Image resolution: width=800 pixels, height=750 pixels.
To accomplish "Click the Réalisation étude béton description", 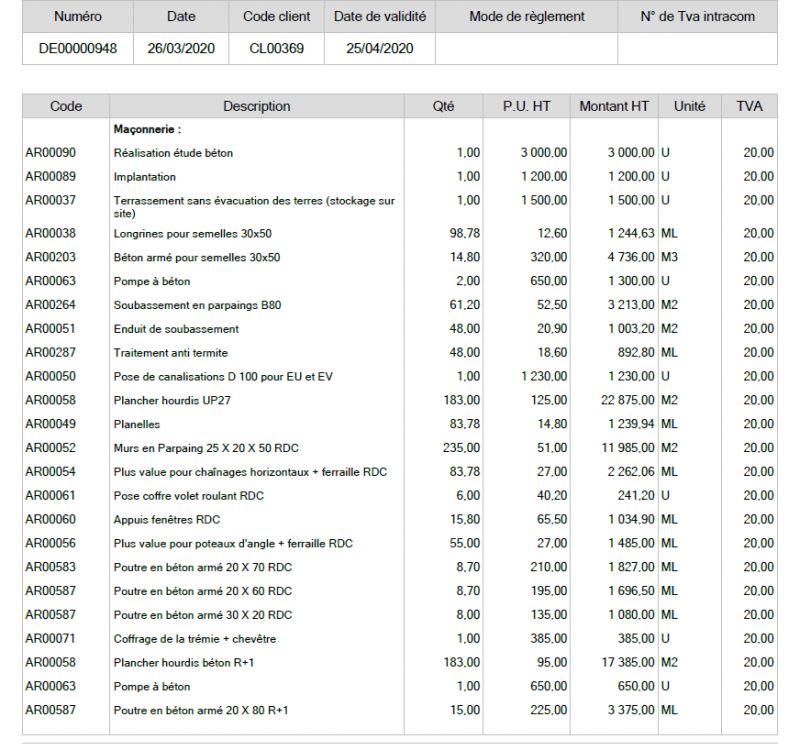I will point(174,153).
